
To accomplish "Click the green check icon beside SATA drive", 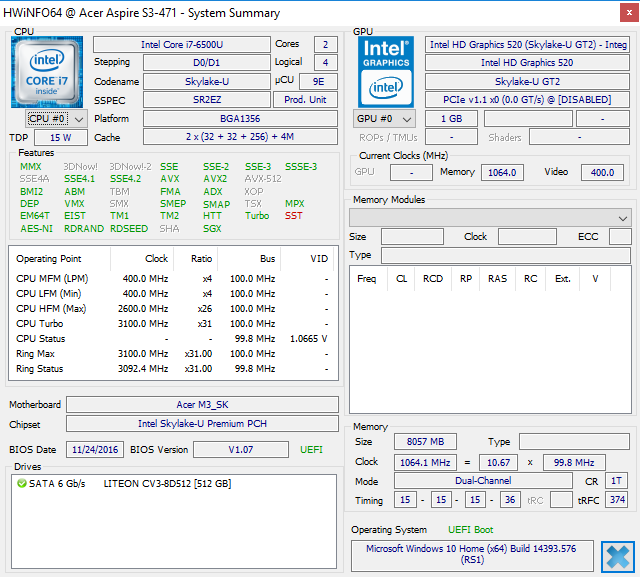I will [x=22, y=484].
